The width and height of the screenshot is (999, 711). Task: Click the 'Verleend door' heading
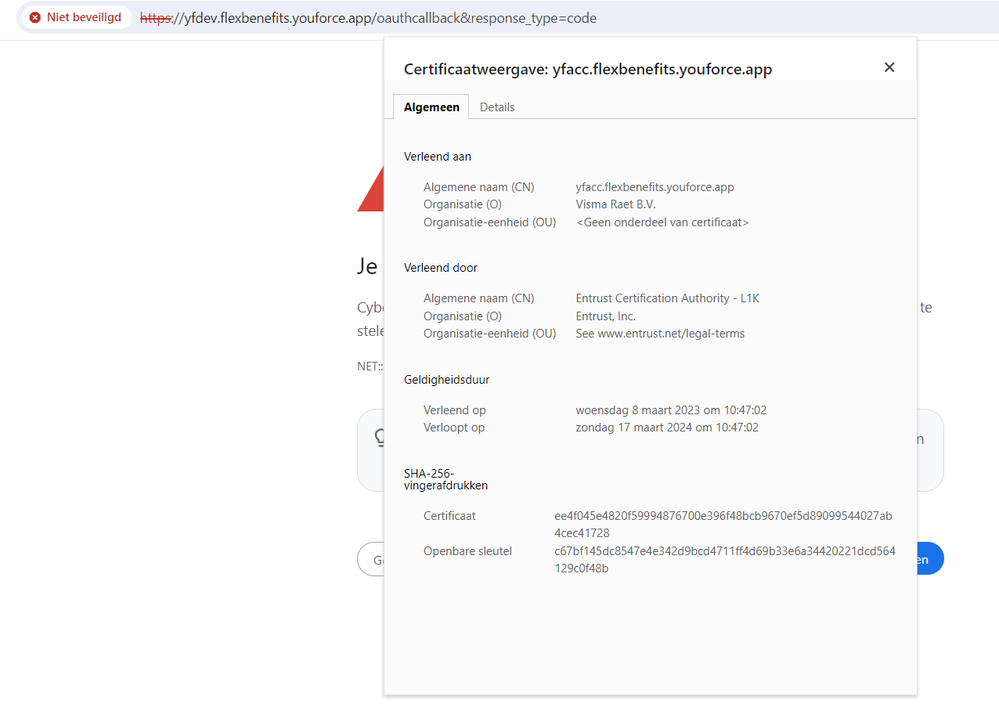pos(440,268)
